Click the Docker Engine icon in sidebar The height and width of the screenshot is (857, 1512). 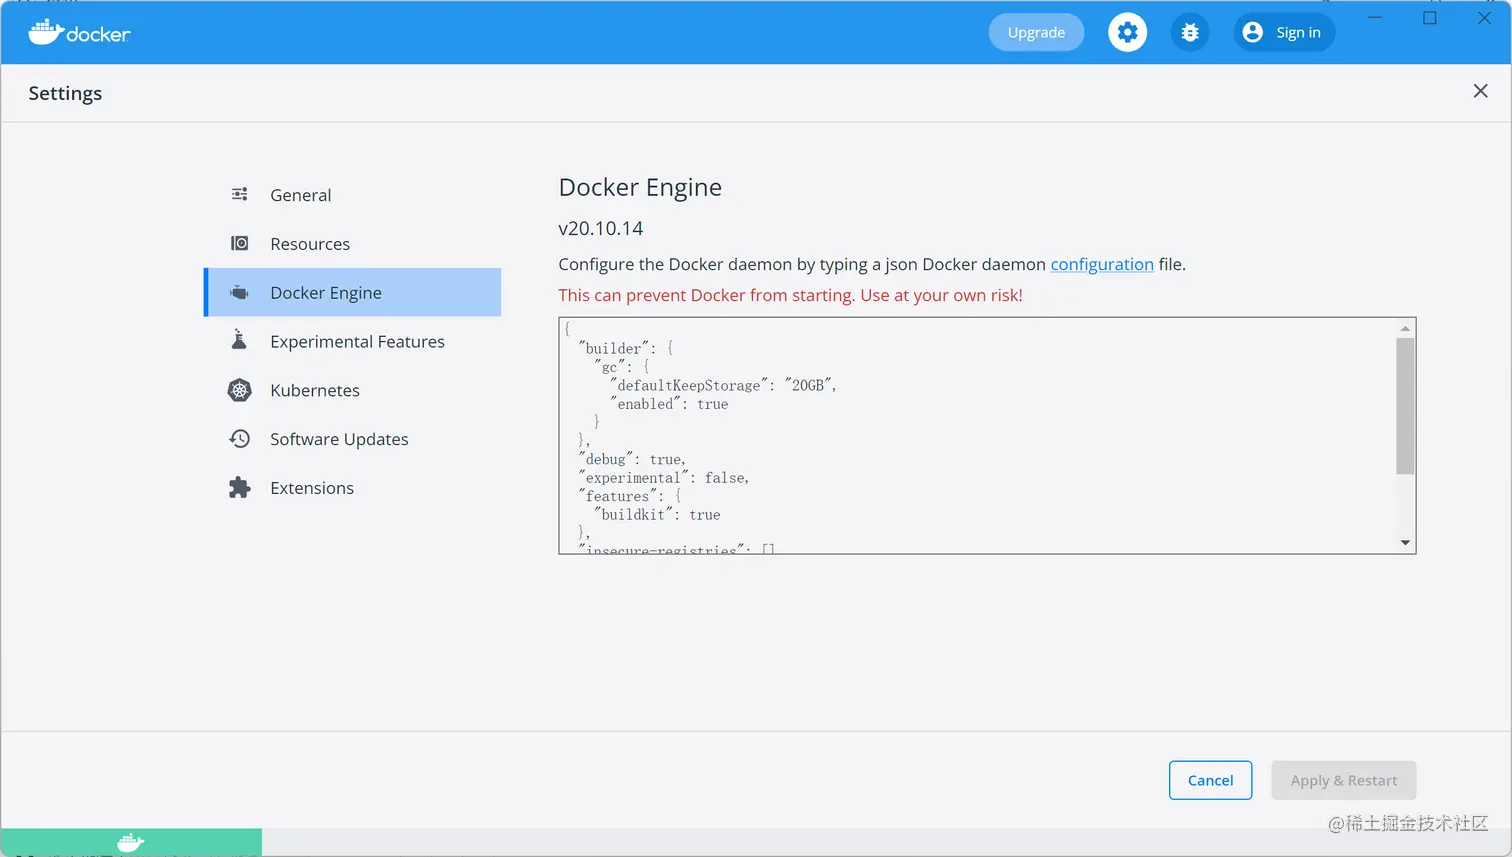(x=240, y=292)
